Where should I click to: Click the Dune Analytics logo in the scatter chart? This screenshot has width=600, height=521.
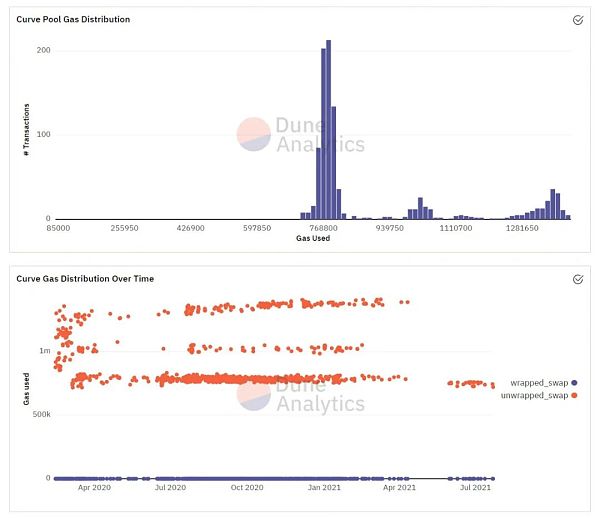click(x=301, y=395)
